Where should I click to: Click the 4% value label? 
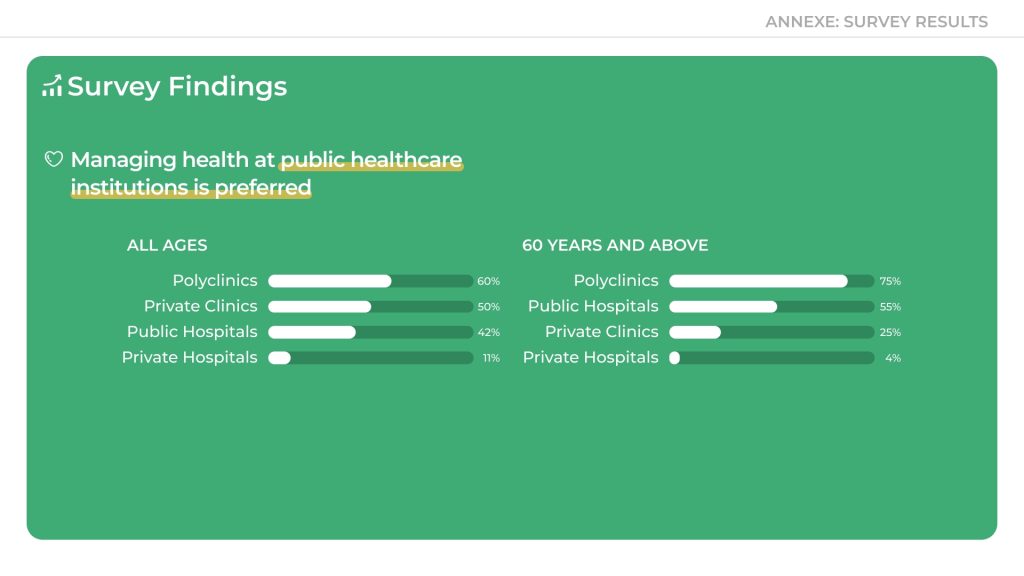[893, 358]
